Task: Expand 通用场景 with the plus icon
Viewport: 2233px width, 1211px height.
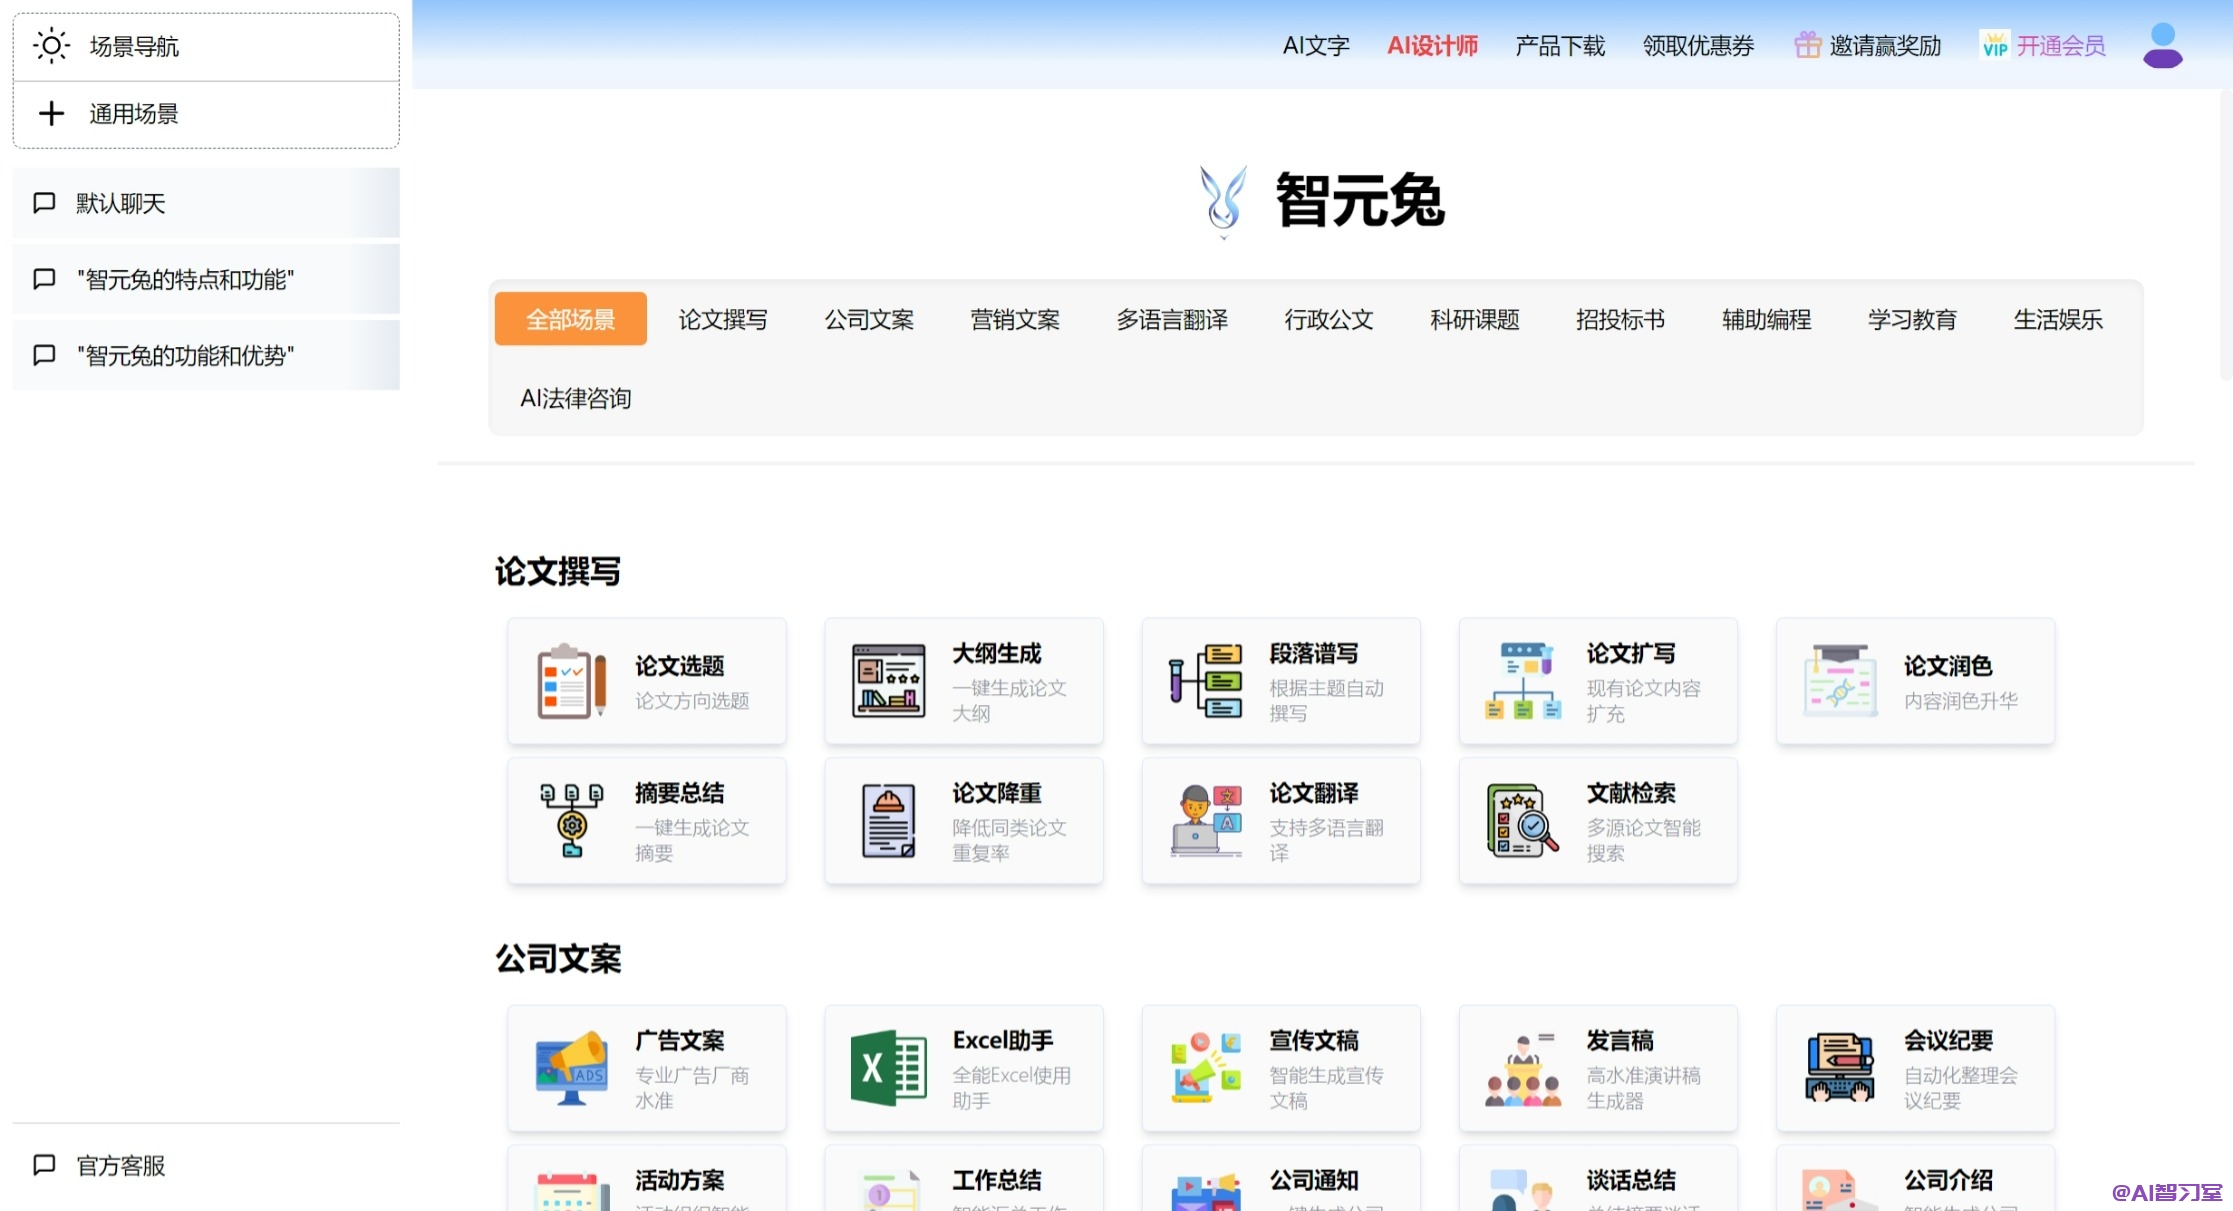Action: click(x=51, y=113)
